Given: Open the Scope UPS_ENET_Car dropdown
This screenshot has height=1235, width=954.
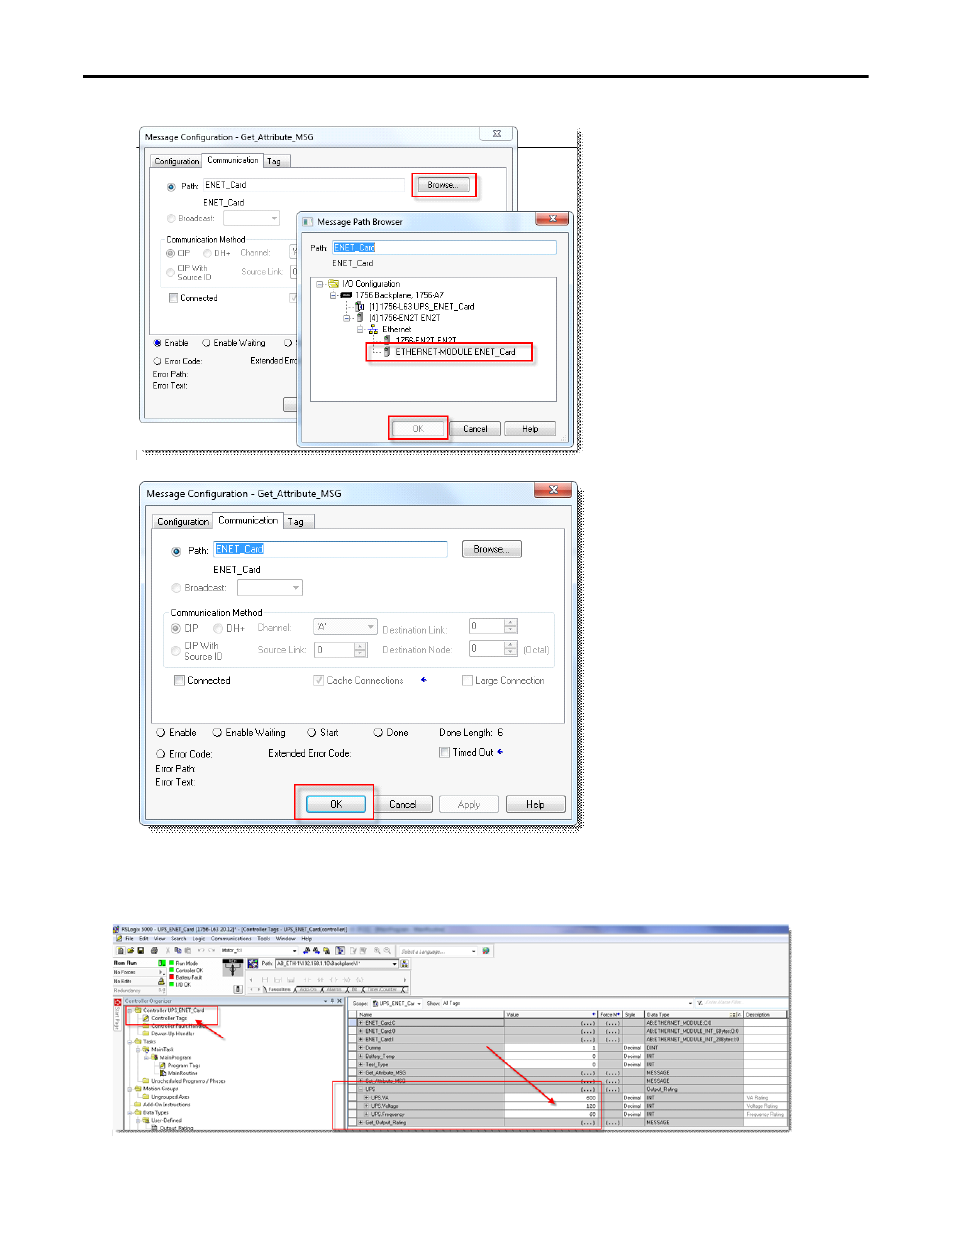Looking at the screenshot, I should [x=419, y=1002].
